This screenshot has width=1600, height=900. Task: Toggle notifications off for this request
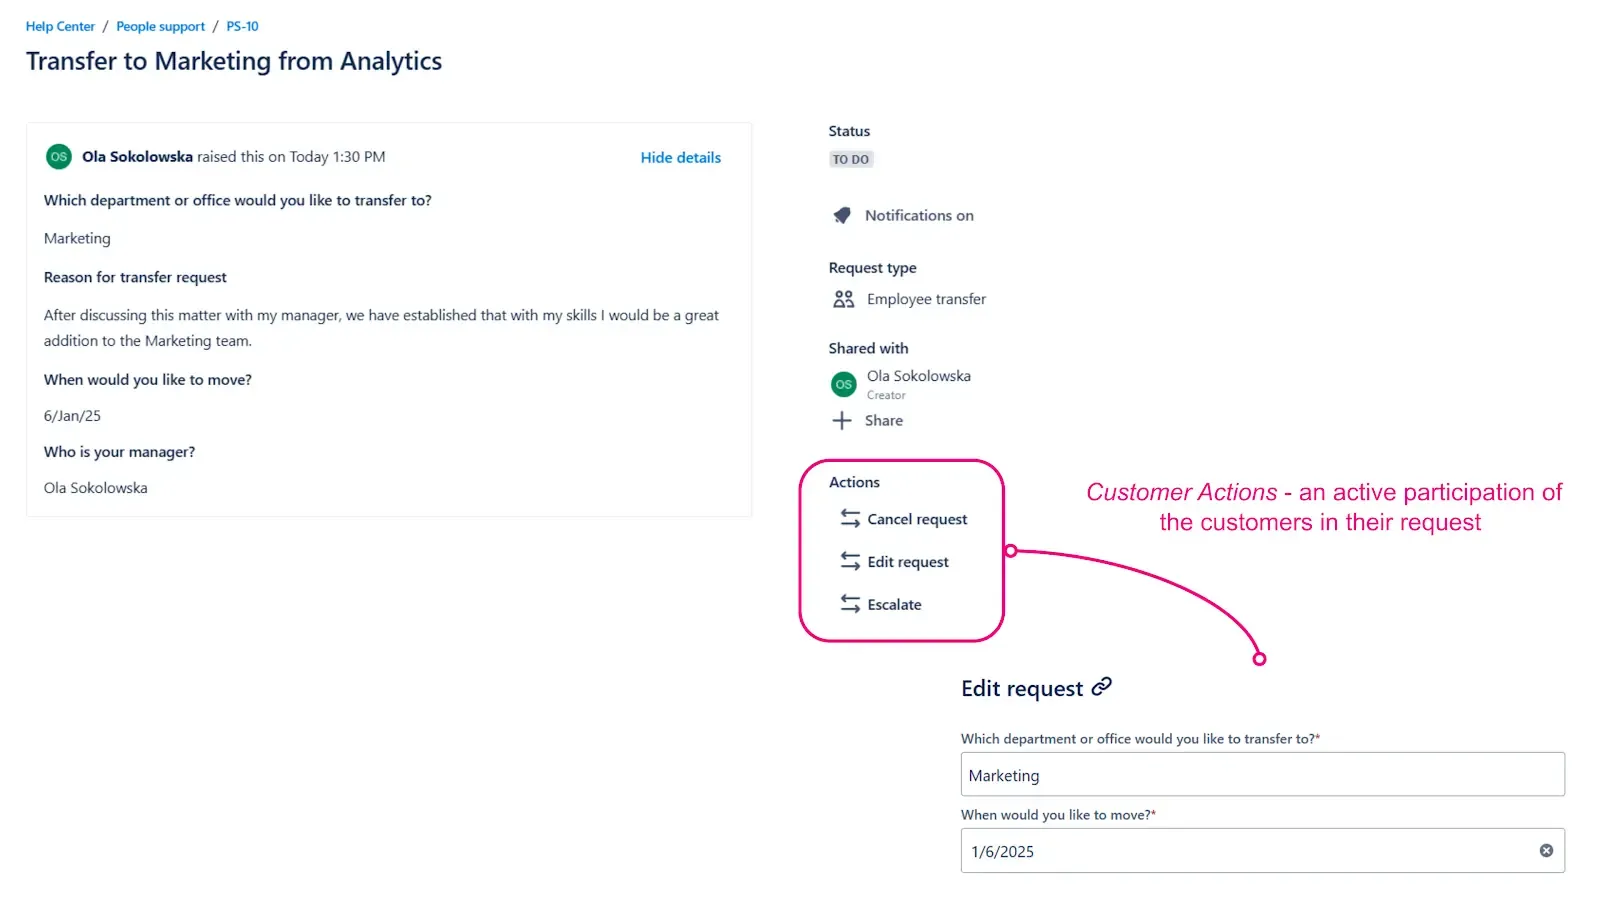coord(920,215)
